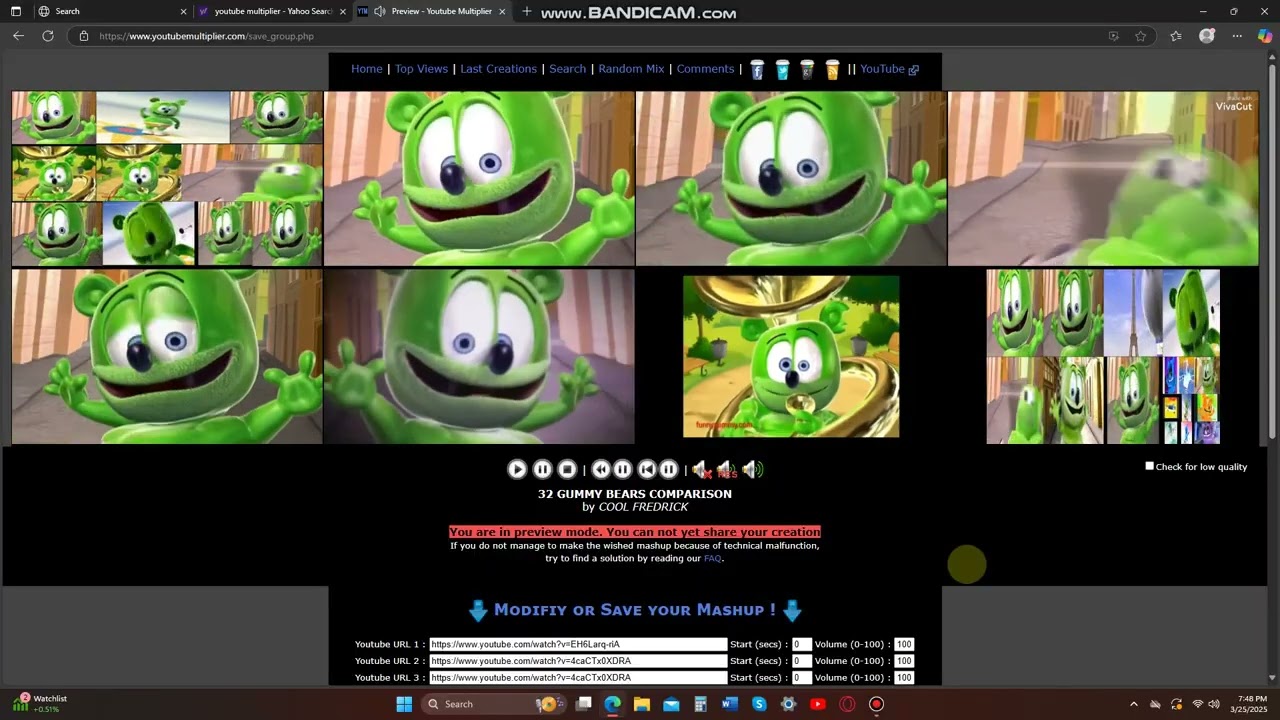This screenshot has height=720, width=1280.
Task: Click the mute speaker icon with red X
Action: click(701, 470)
